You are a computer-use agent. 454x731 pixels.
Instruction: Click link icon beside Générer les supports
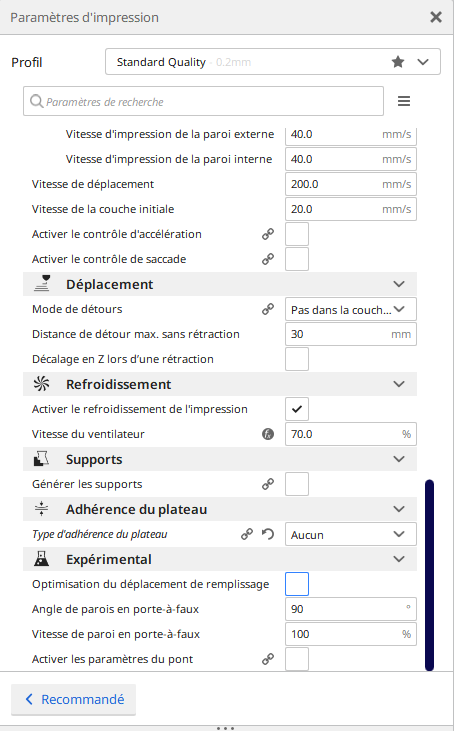(x=268, y=484)
